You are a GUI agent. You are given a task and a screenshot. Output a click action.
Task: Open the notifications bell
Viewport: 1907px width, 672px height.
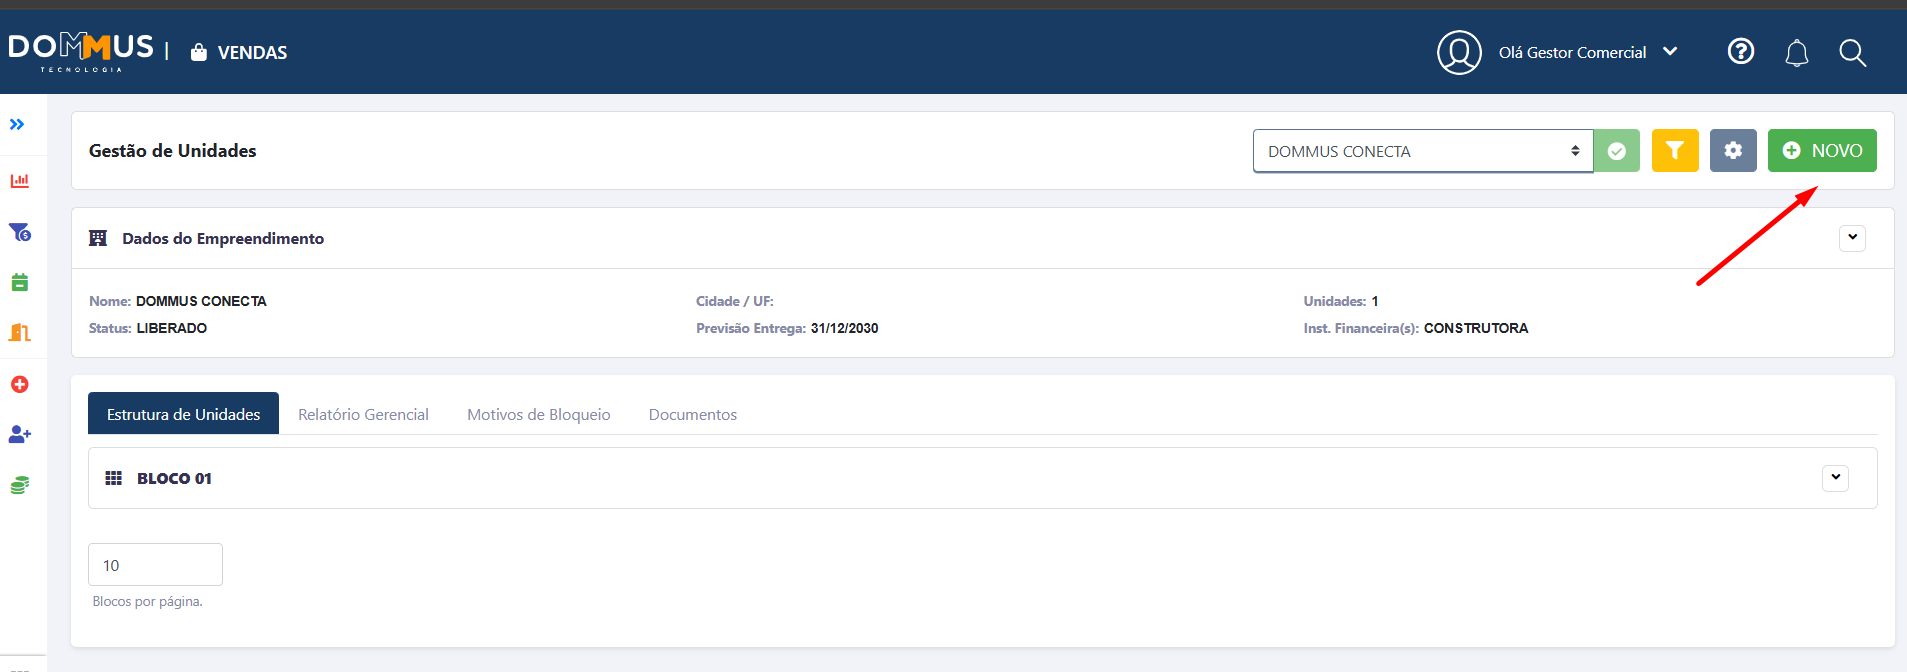pyautogui.click(x=1797, y=53)
